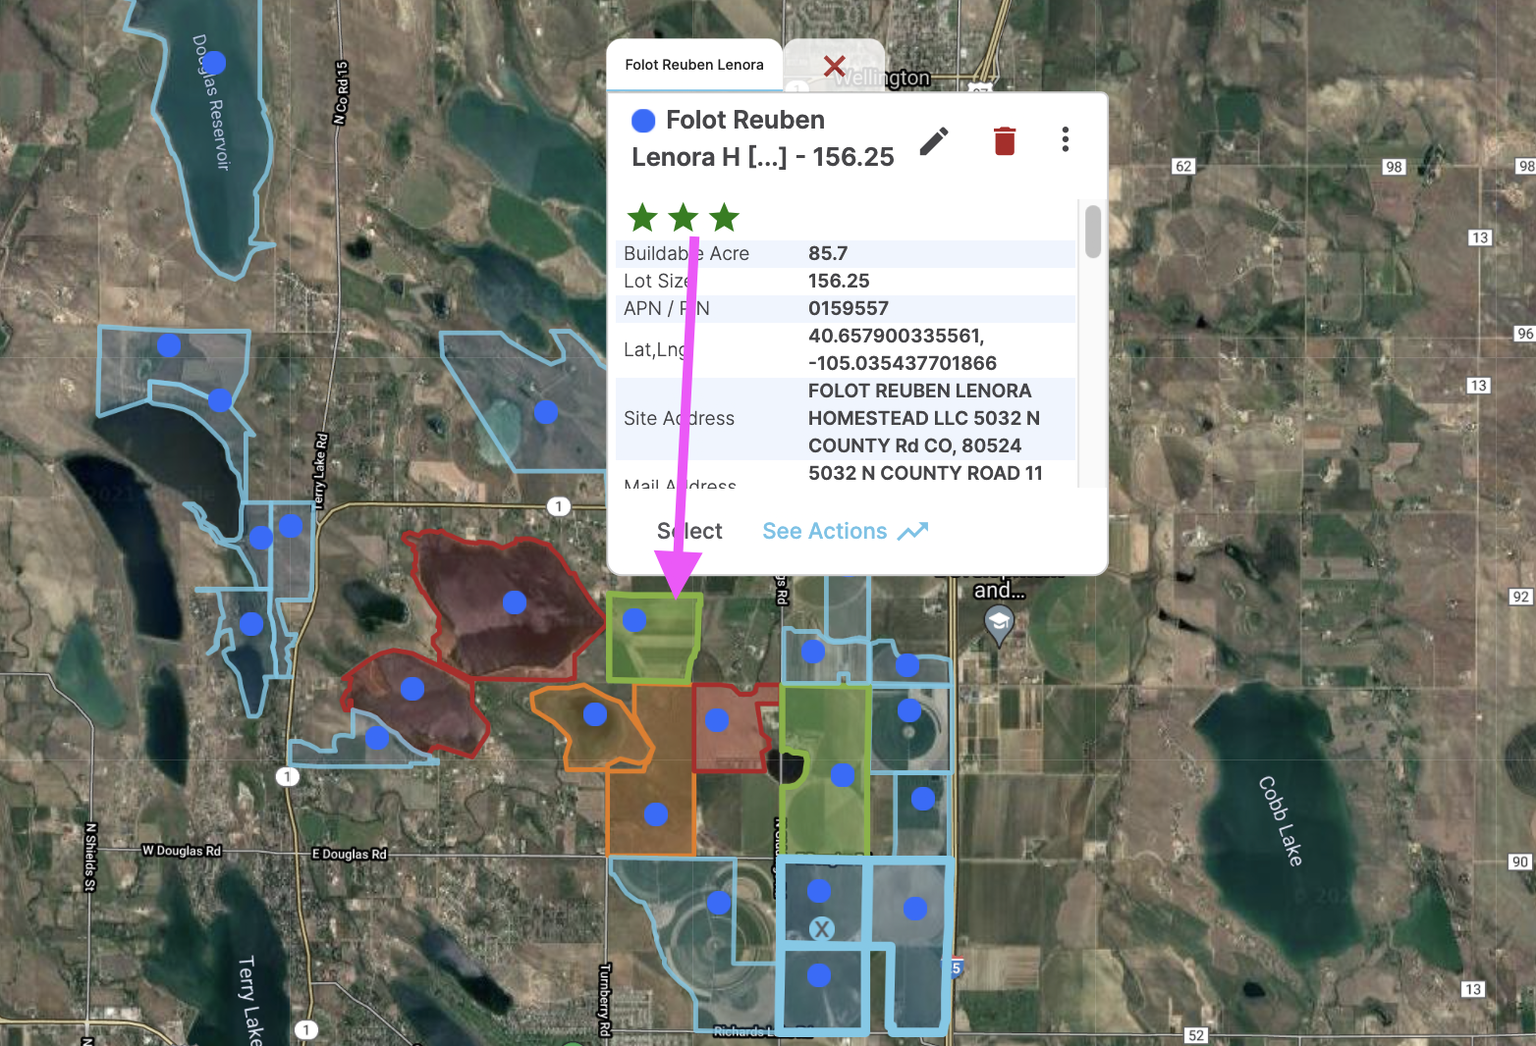Screen dimensions: 1536x1046
Task: Open the See Actions link
Action: [824, 530]
